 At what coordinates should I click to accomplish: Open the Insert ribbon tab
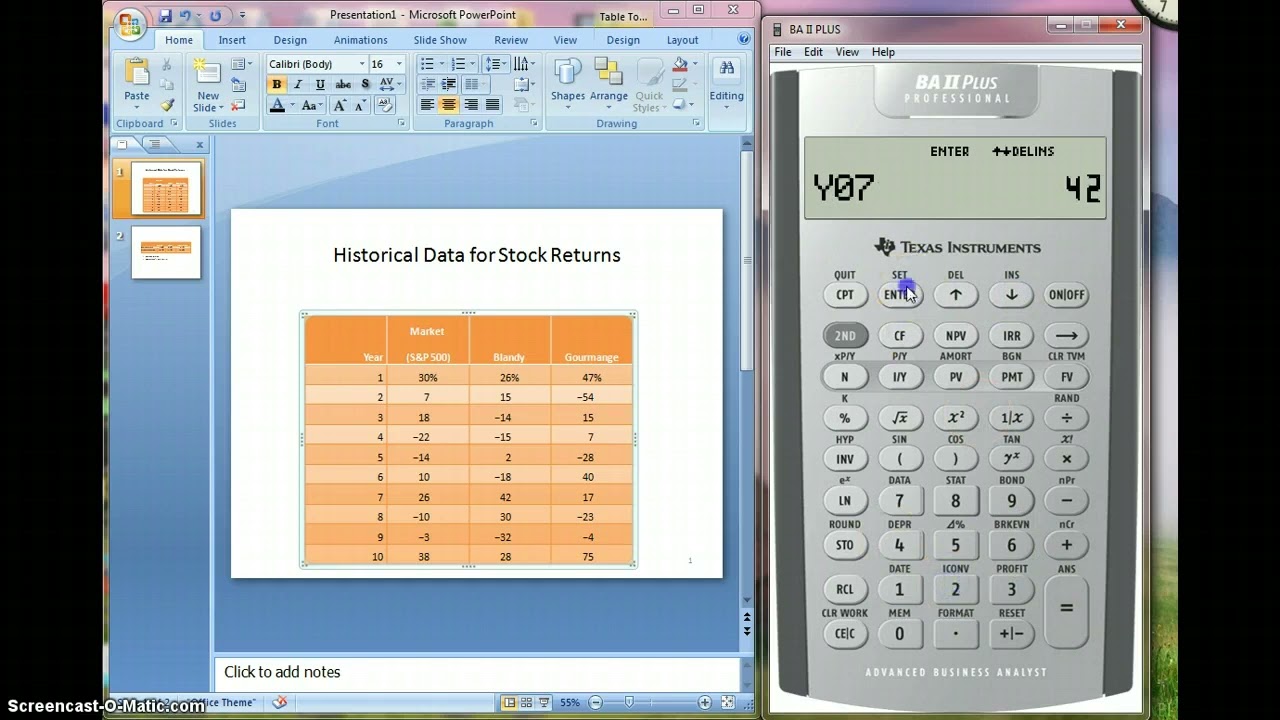click(x=232, y=40)
